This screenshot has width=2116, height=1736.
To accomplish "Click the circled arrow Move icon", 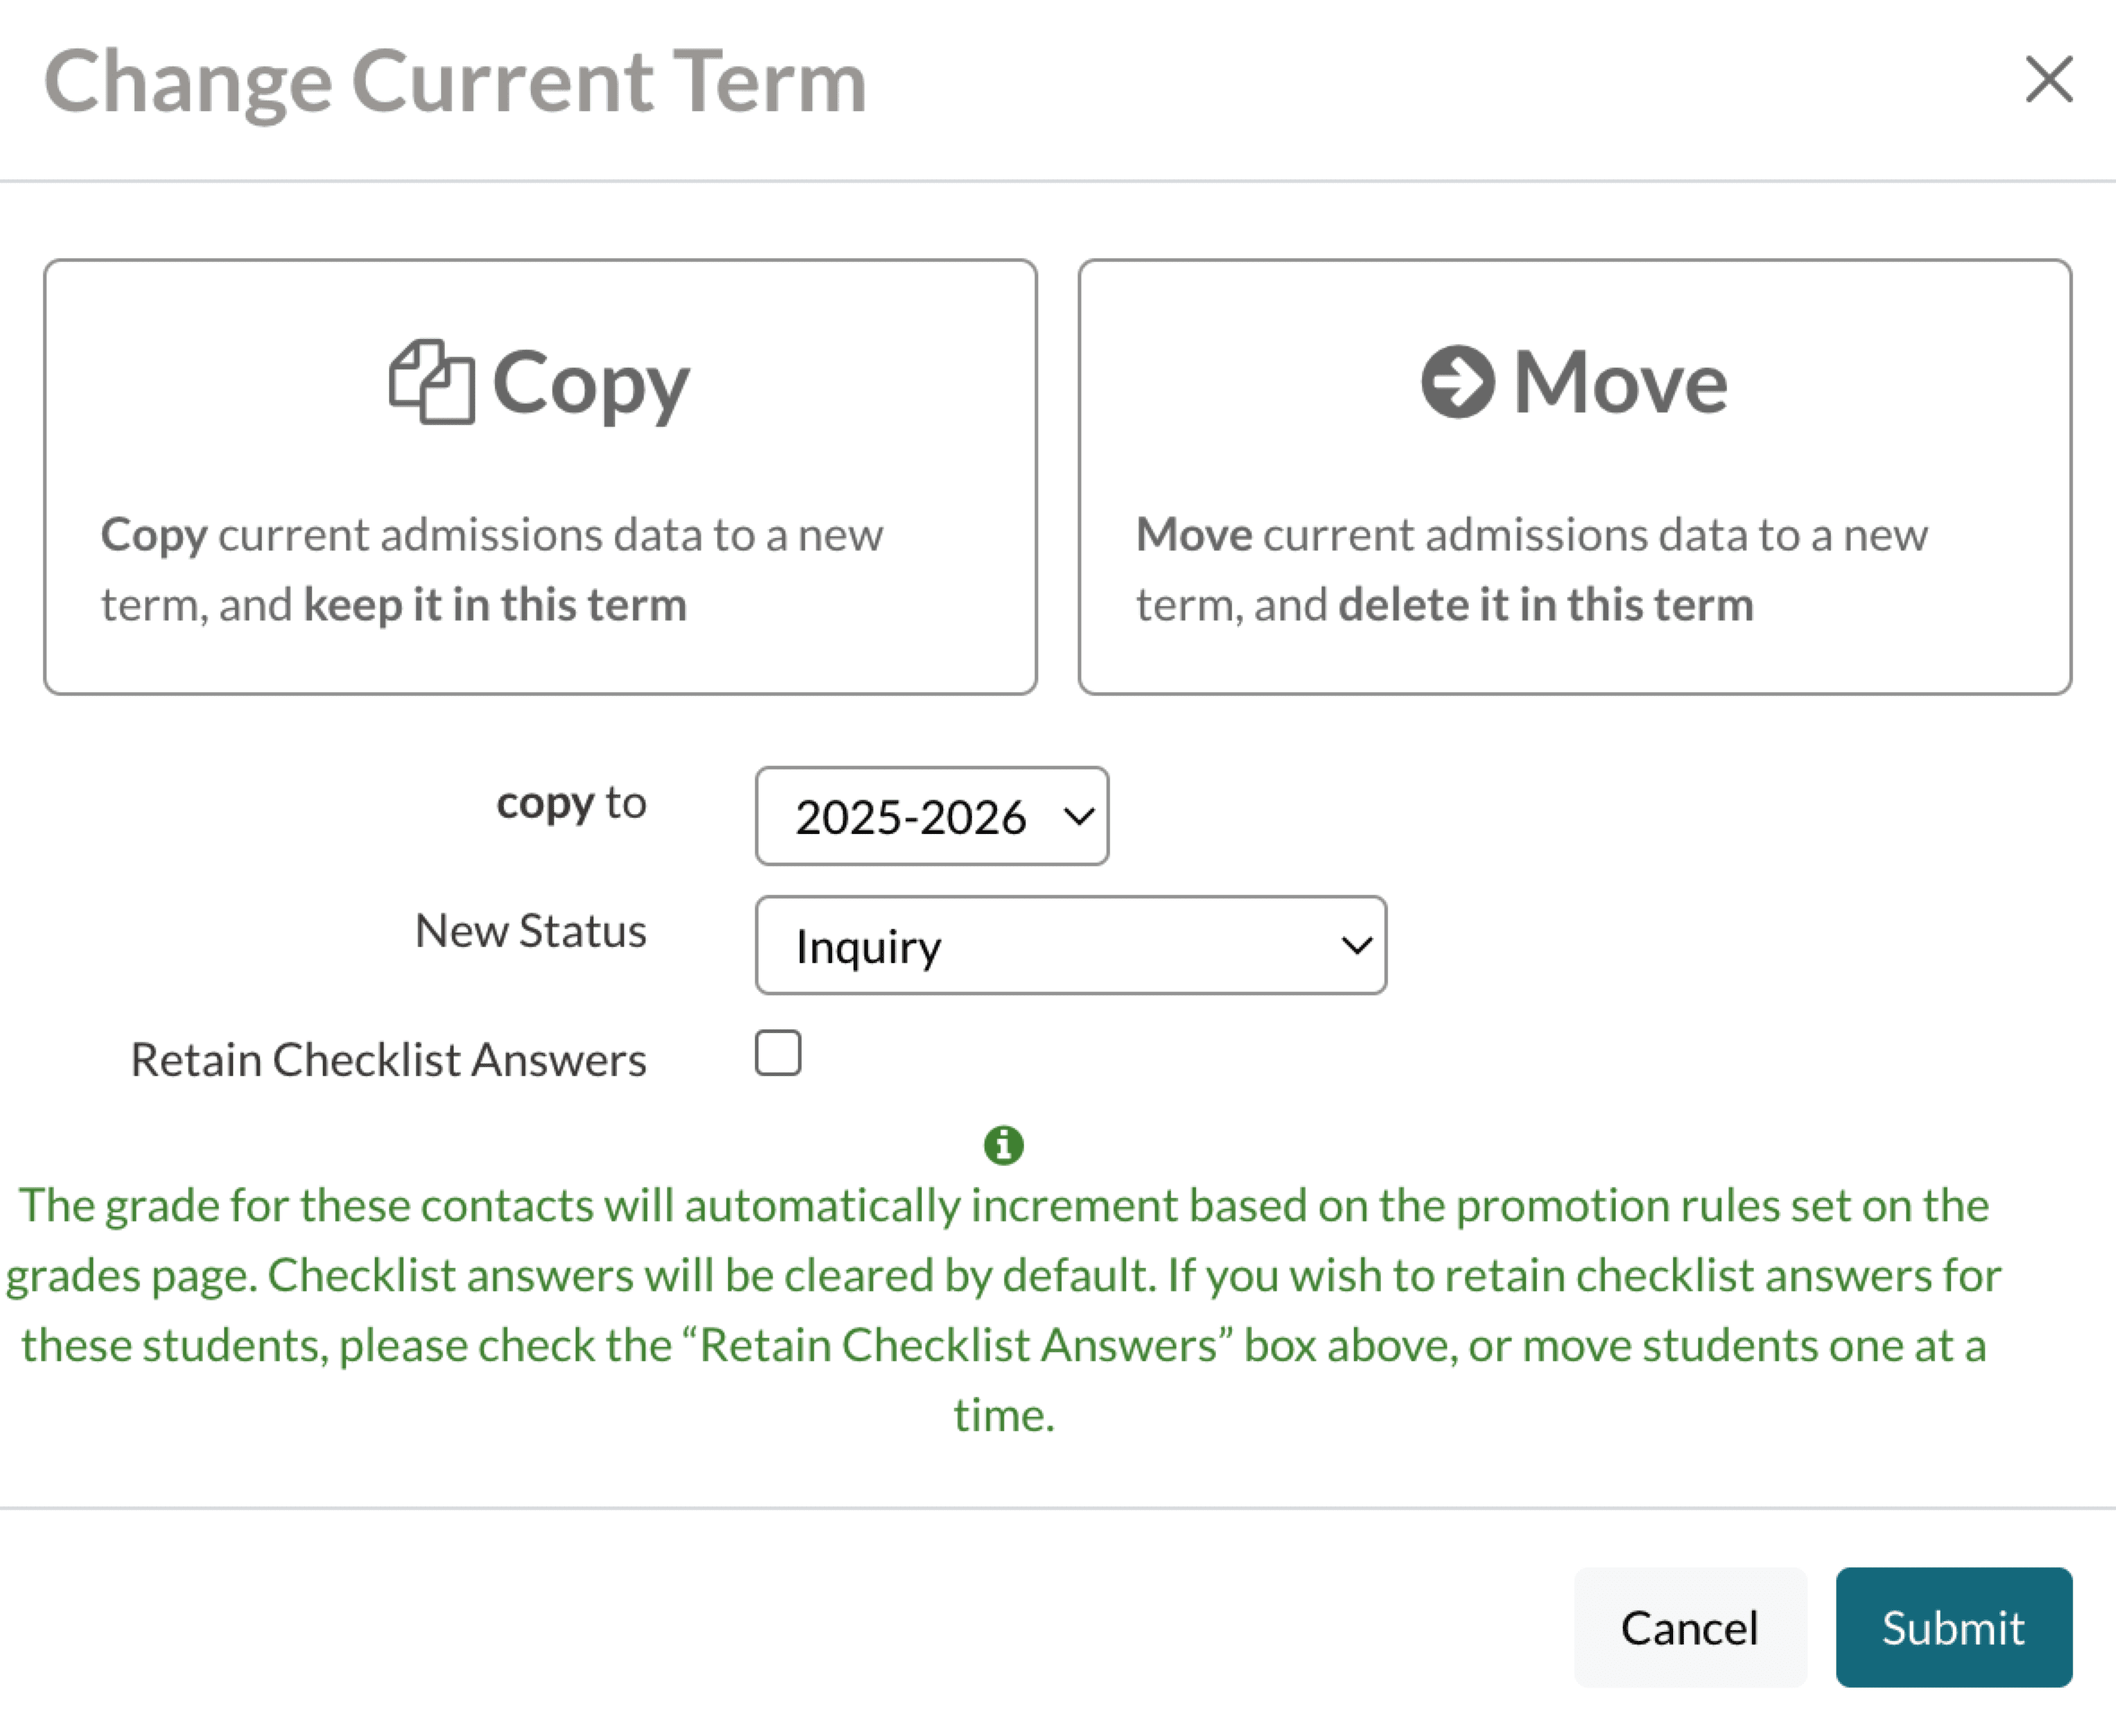I will tap(1457, 382).
